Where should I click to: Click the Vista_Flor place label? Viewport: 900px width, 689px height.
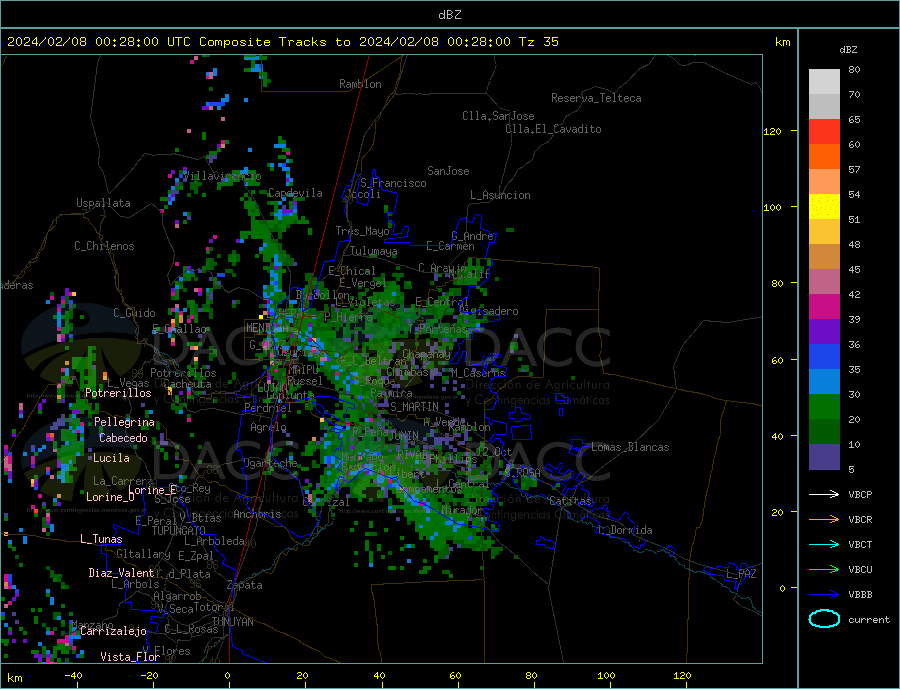(x=130, y=656)
